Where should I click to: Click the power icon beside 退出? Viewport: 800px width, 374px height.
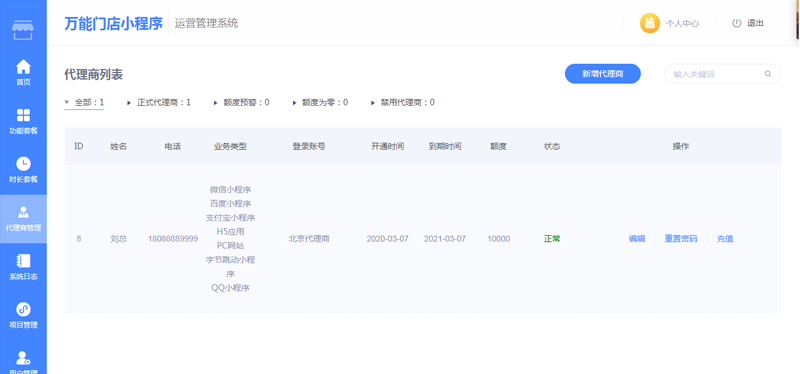[736, 23]
